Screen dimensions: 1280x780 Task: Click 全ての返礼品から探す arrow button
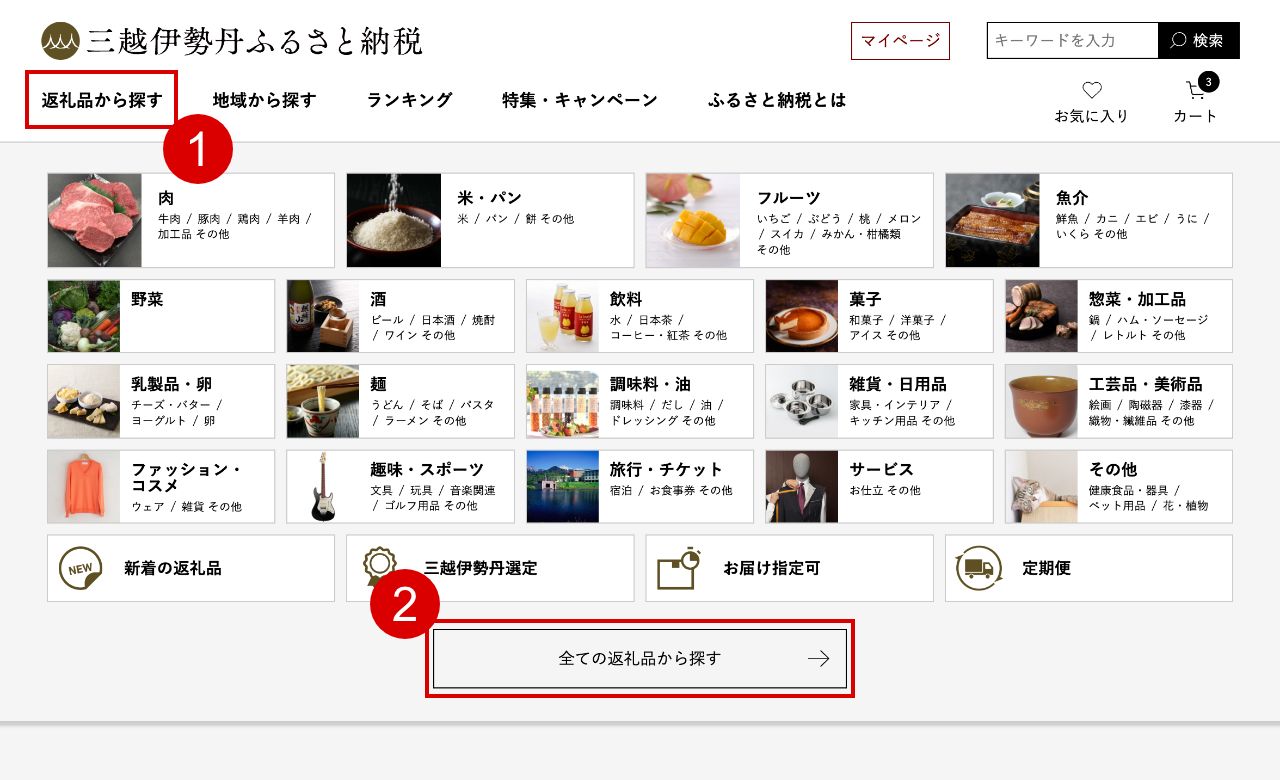point(640,658)
